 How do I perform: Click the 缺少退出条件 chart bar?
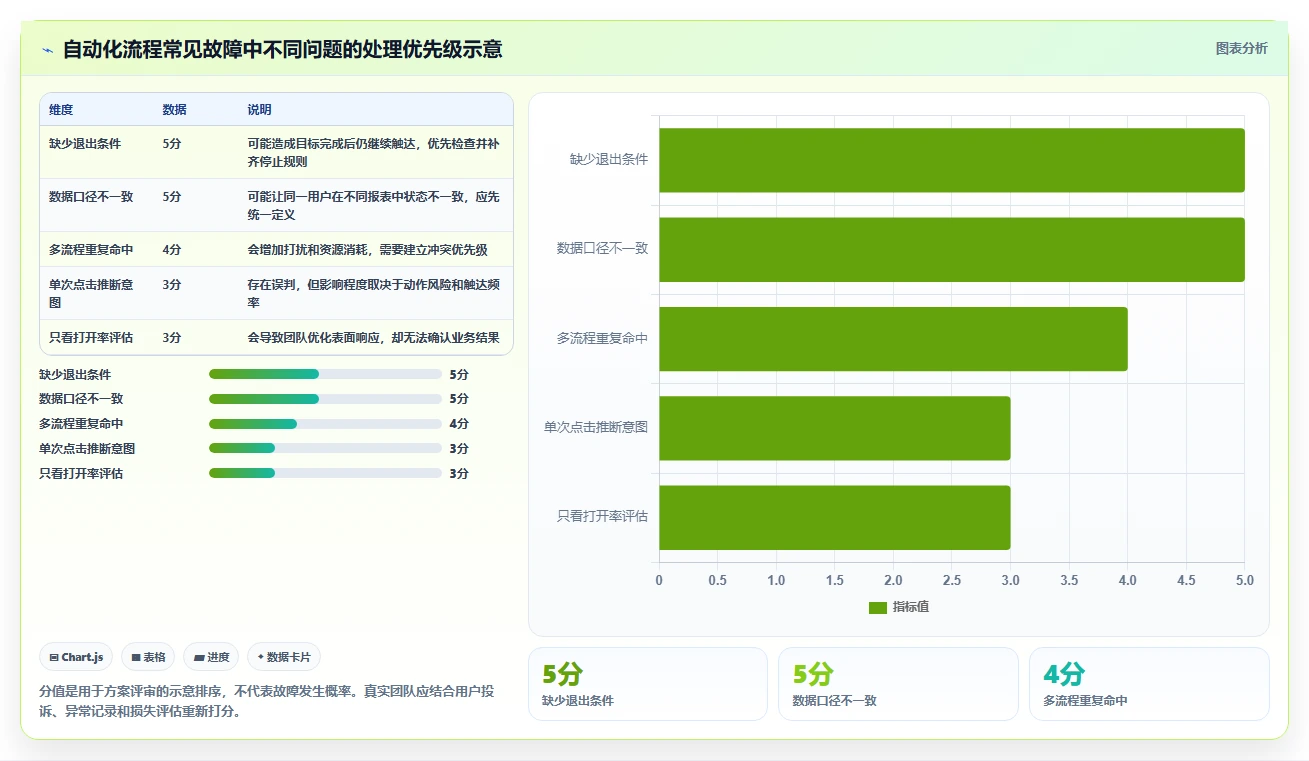point(951,160)
